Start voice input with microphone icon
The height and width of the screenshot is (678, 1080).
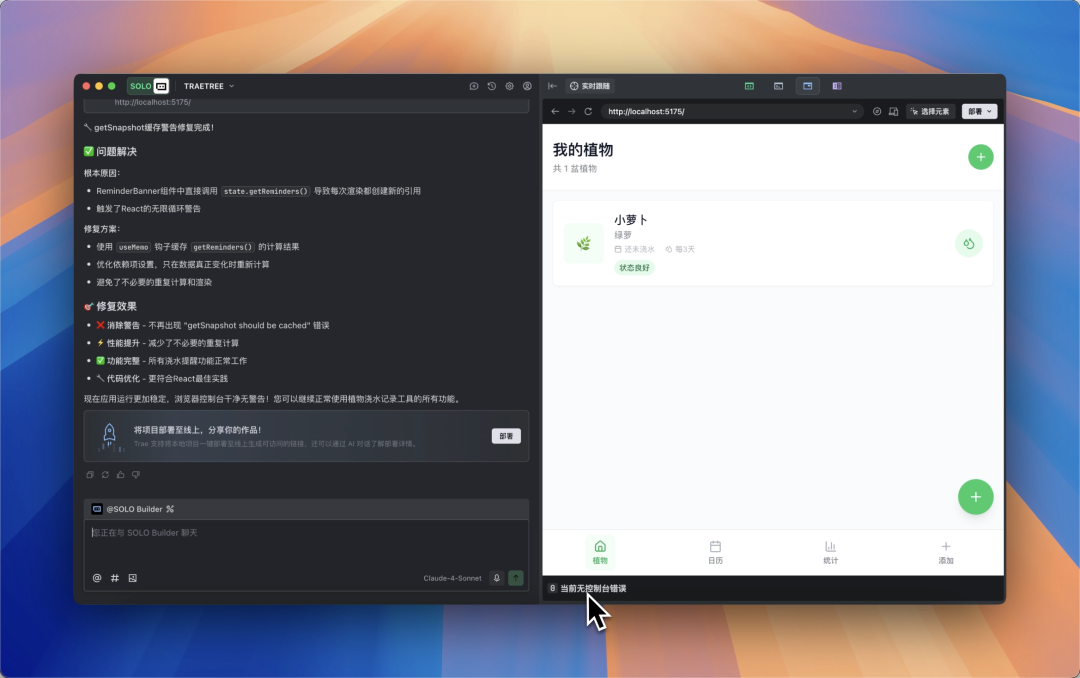point(497,578)
